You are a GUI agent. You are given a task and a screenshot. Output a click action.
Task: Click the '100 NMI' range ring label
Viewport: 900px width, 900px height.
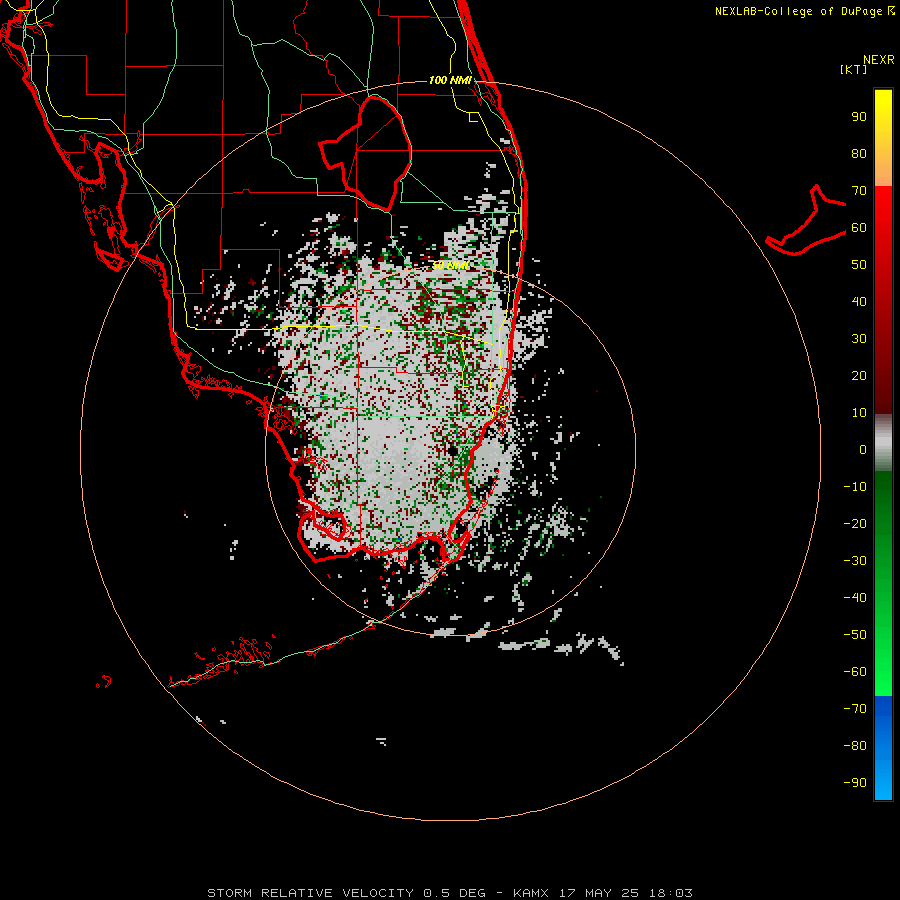pyautogui.click(x=450, y=80)
